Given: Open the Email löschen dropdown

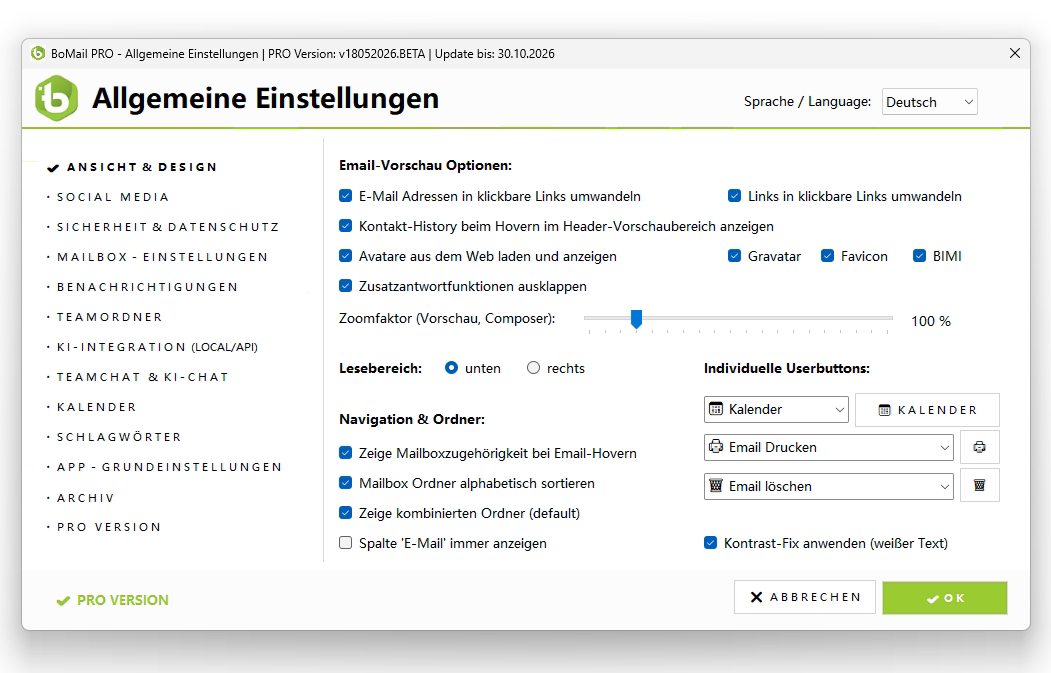Looking at the screenshot, I should [828, 486].
